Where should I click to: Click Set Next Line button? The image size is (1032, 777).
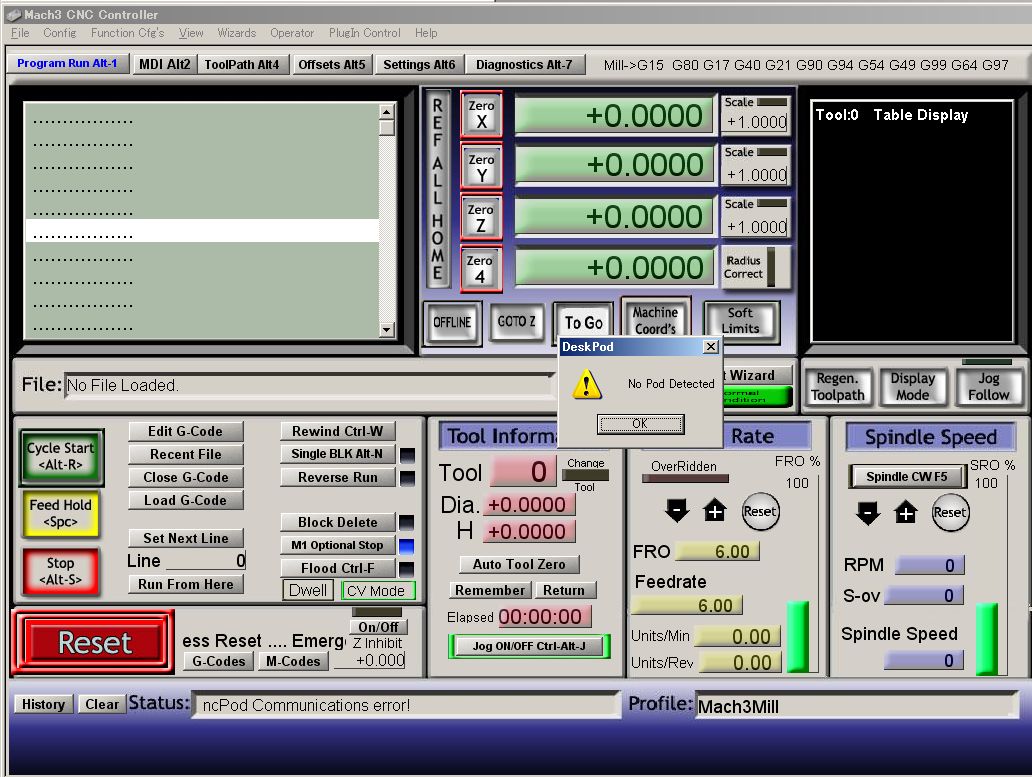pos(186,538)
